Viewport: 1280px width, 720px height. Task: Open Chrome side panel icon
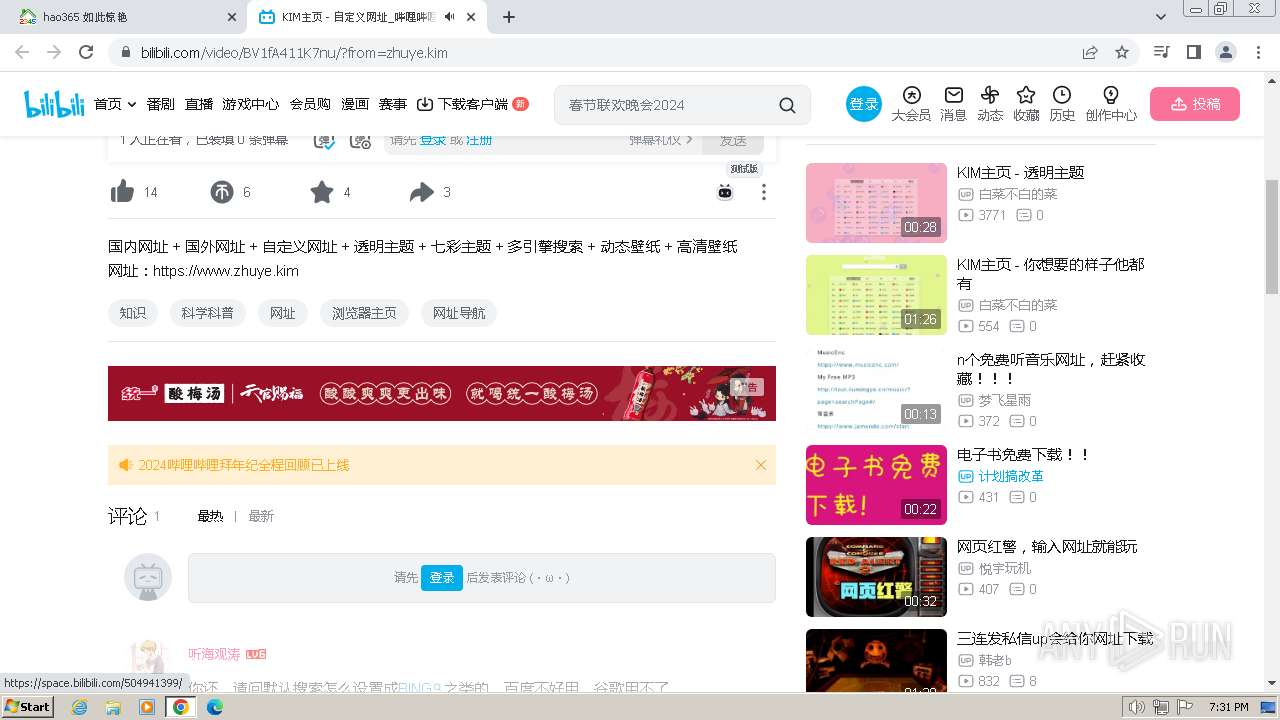(1193, 52)
